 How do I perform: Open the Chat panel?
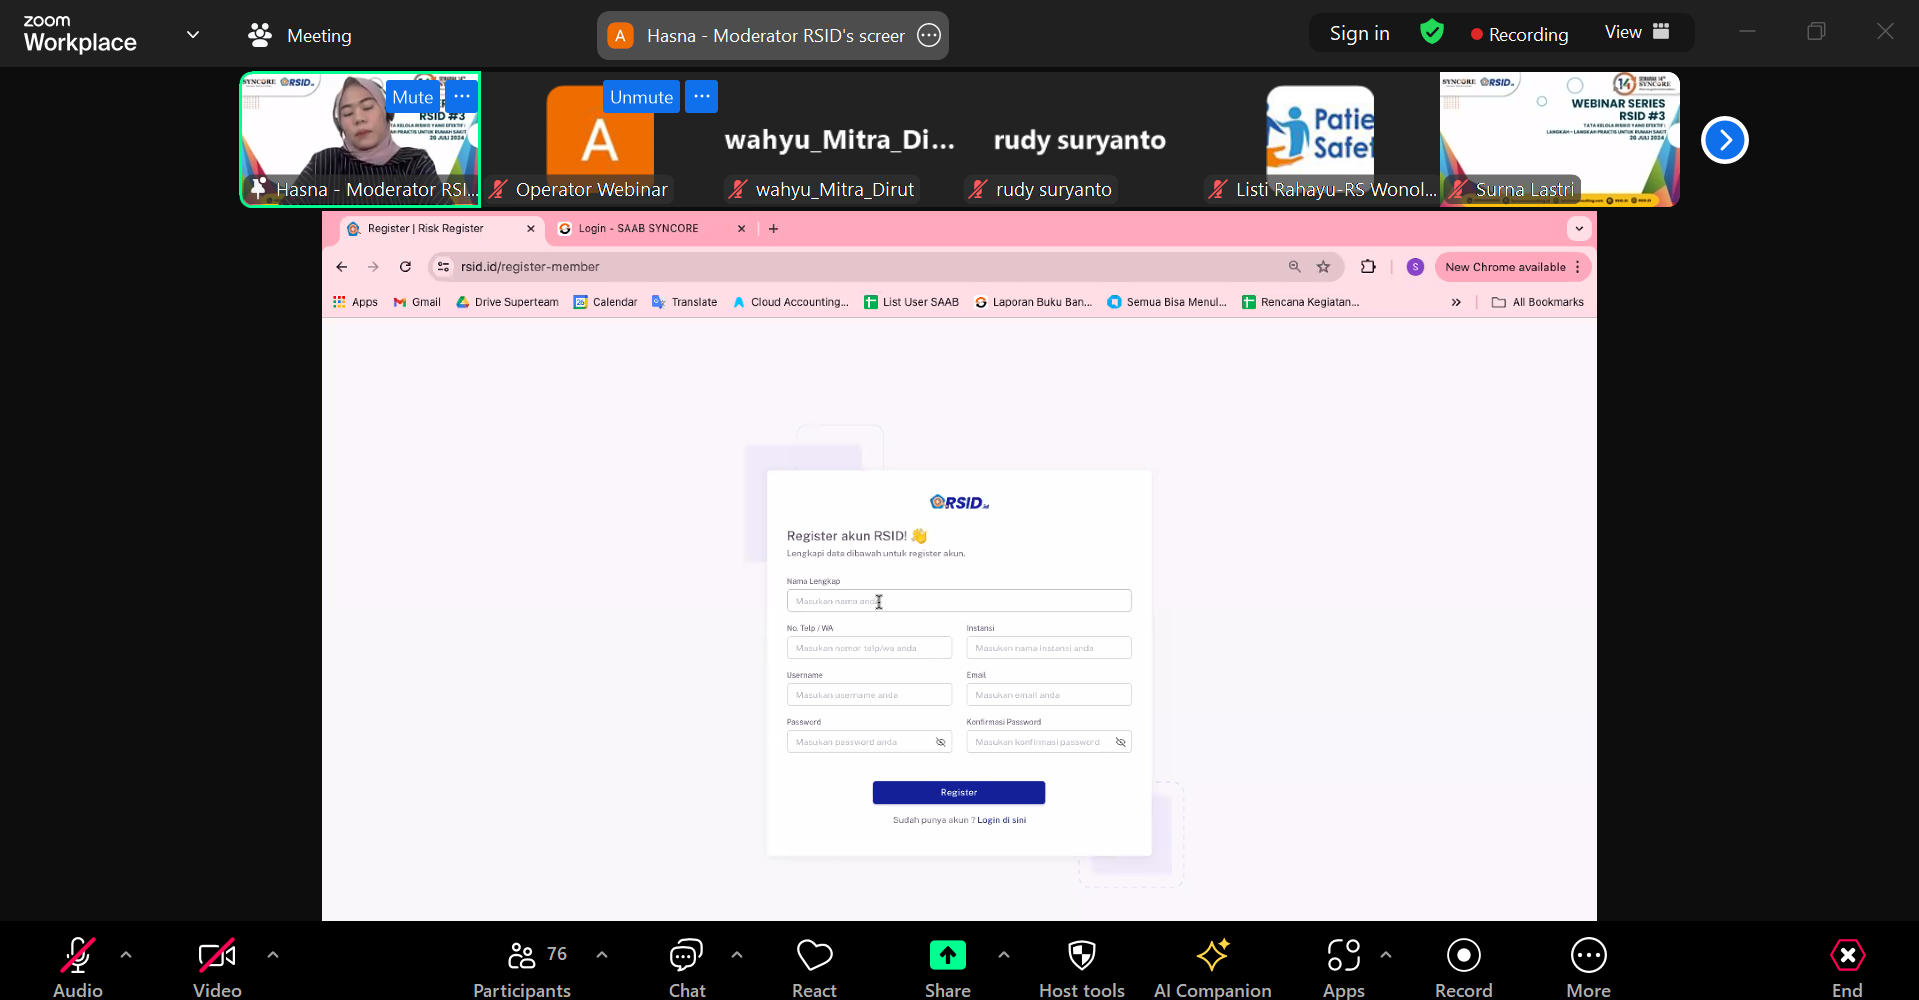[x=686, y=957]
